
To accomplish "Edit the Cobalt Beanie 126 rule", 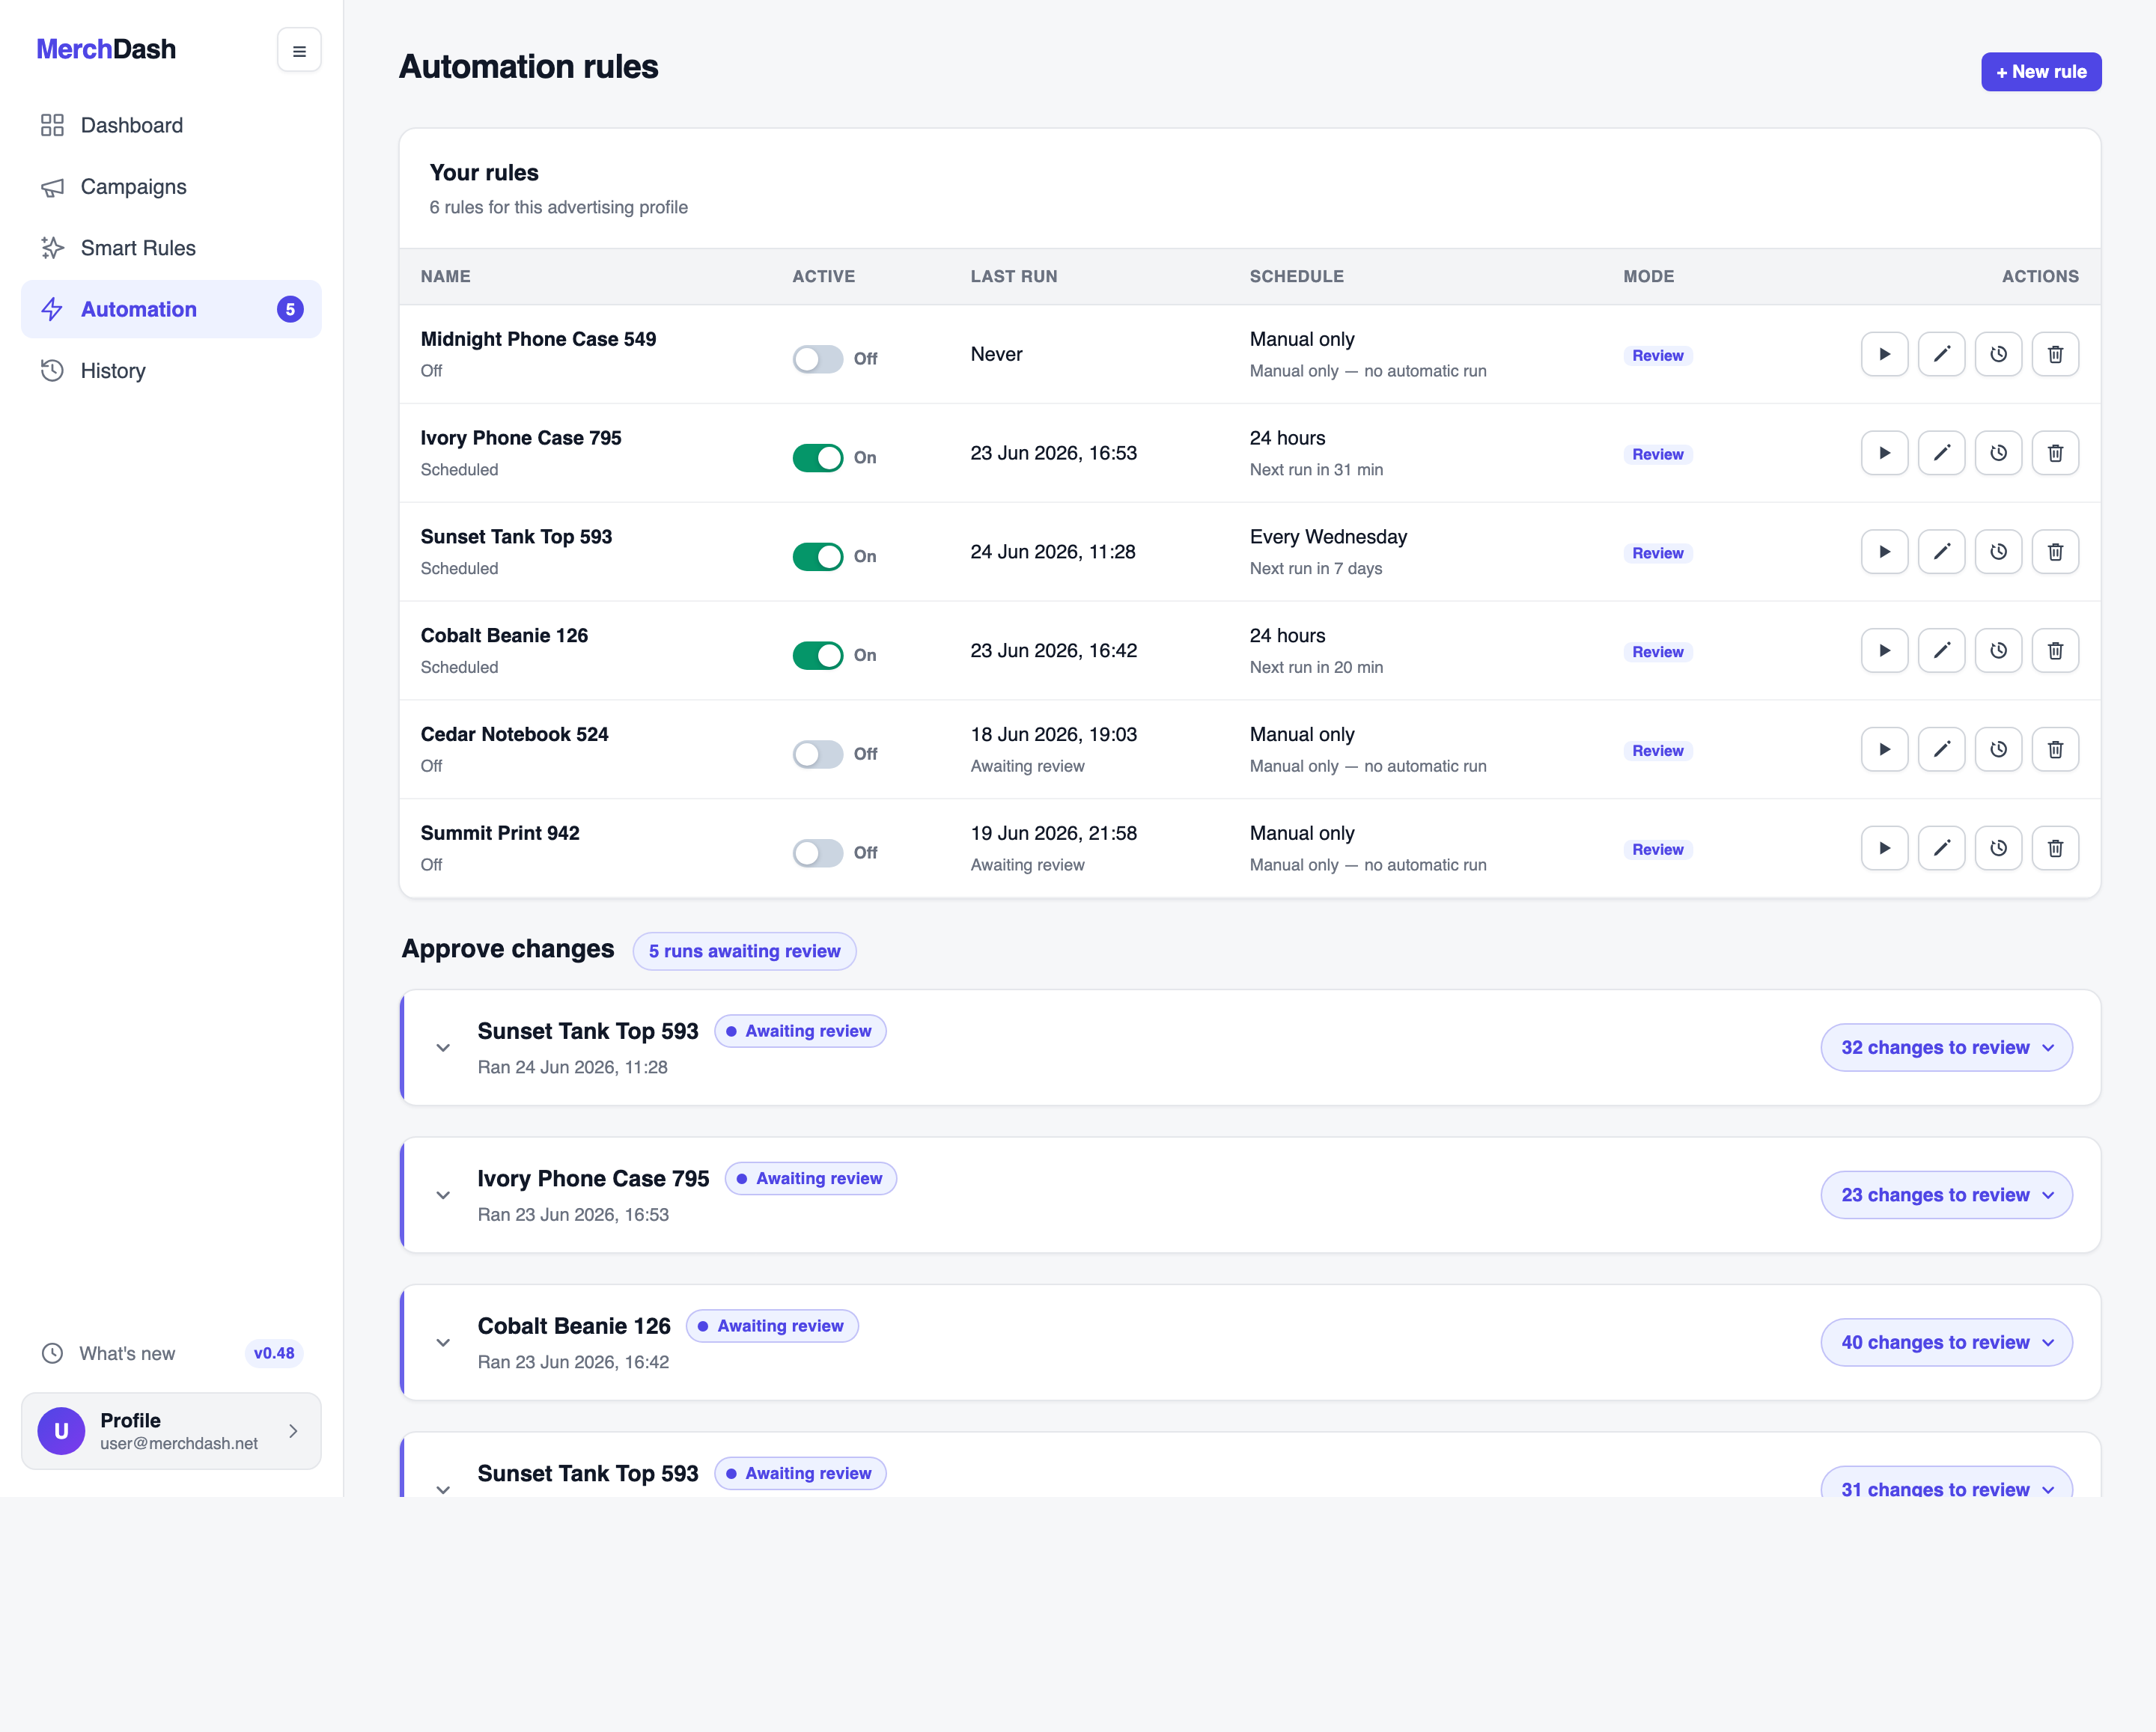I will point(1941,651).
